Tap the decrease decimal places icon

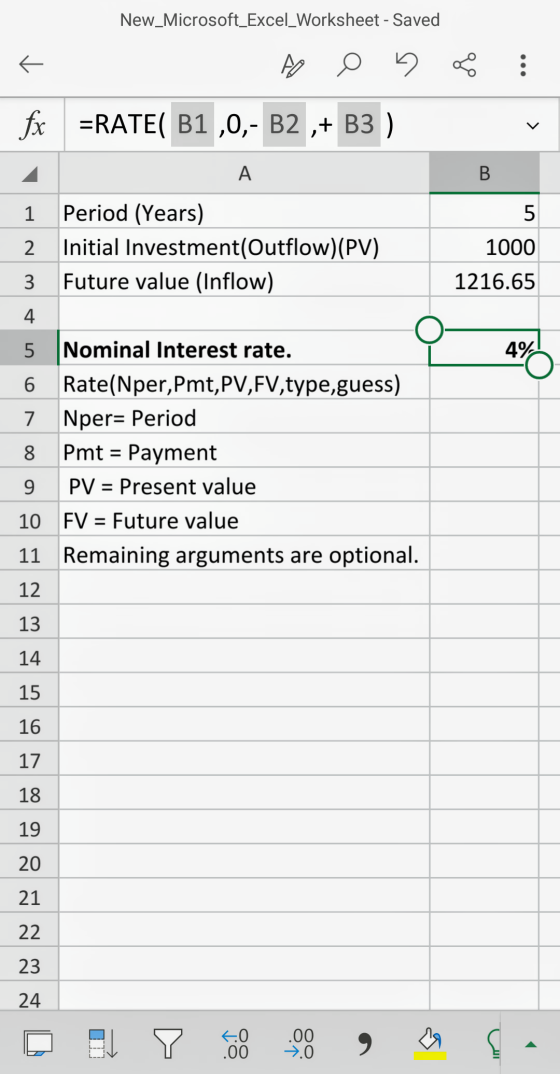point(299,1043)
